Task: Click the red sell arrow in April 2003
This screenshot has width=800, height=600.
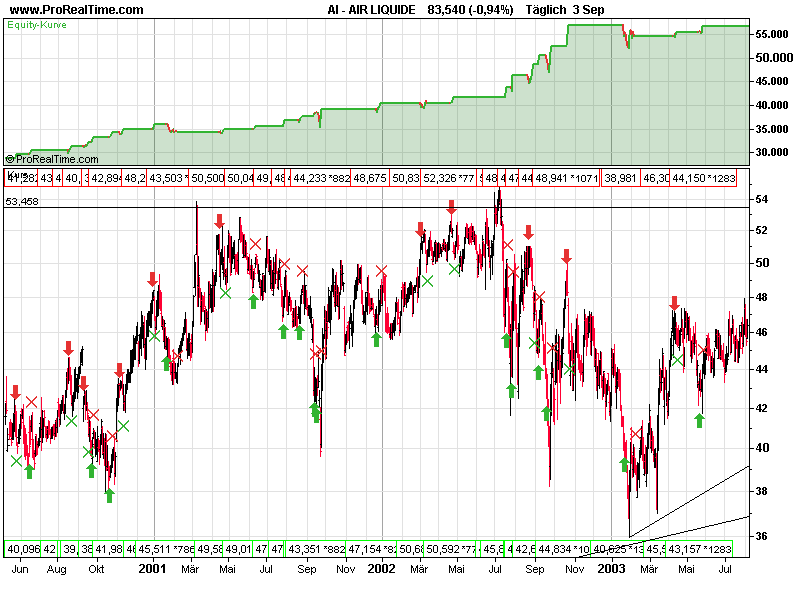Action: [674, 303]
